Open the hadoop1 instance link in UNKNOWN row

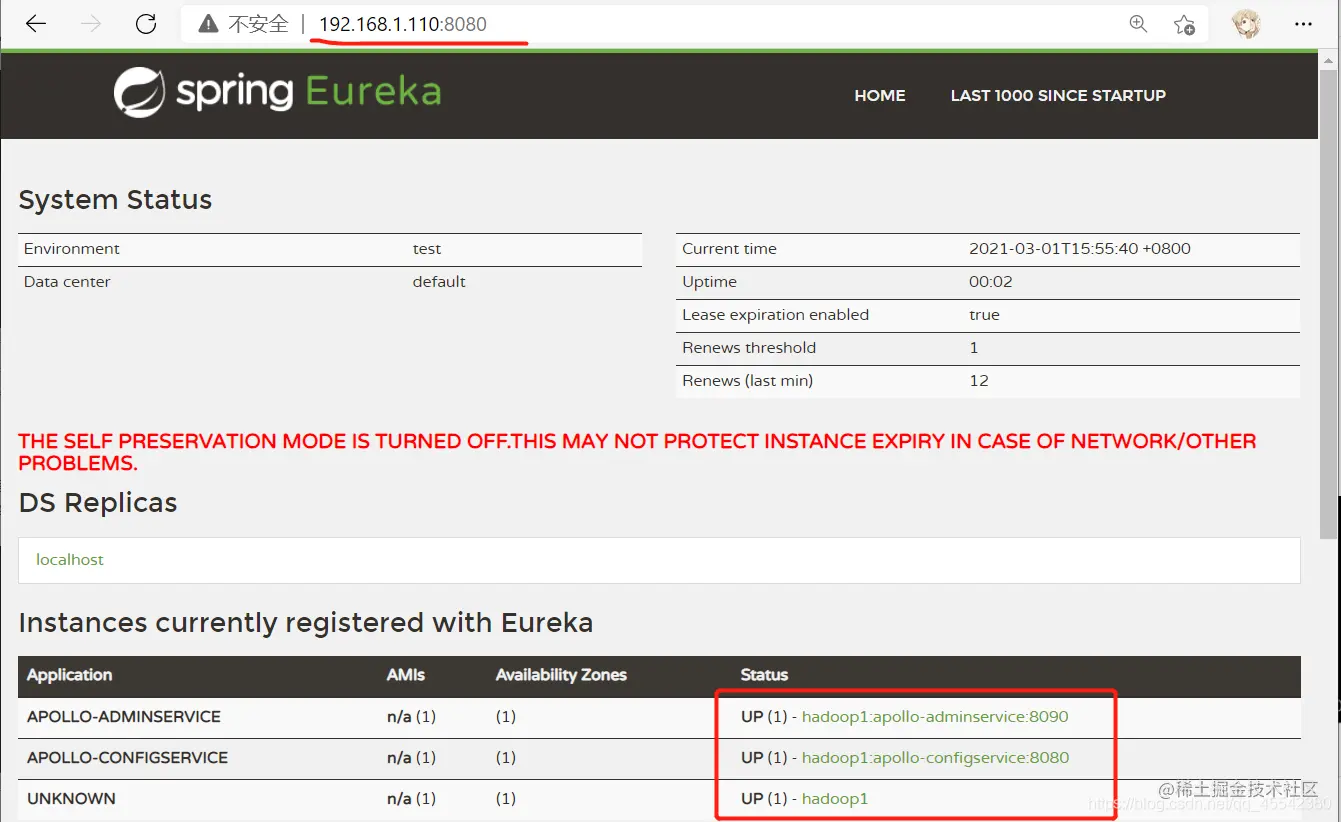pyautogui.click(x=835, y=799)
